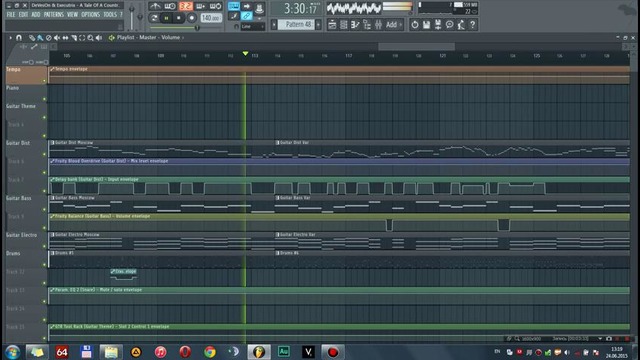640x360 pixels.
Task: Go to the previous pattern with the left arrow
Action: point(274,24)
